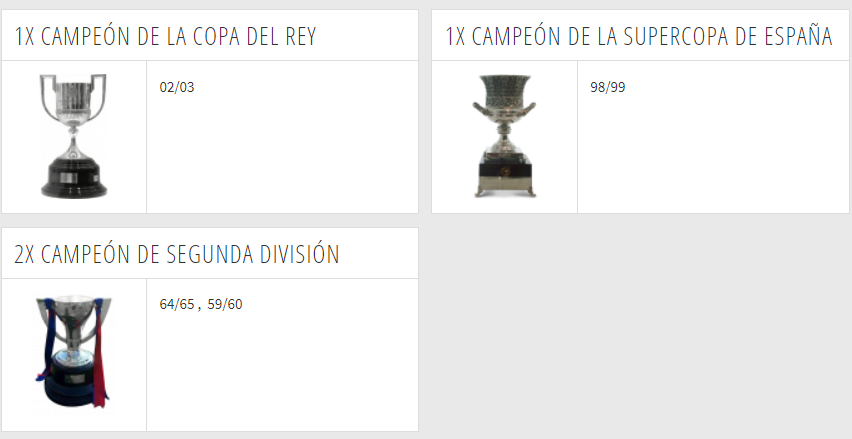Click the silver cup atop the Copa del Rey trophy
The width and height of the screenshot is (852, 439).
coord(73,99)
